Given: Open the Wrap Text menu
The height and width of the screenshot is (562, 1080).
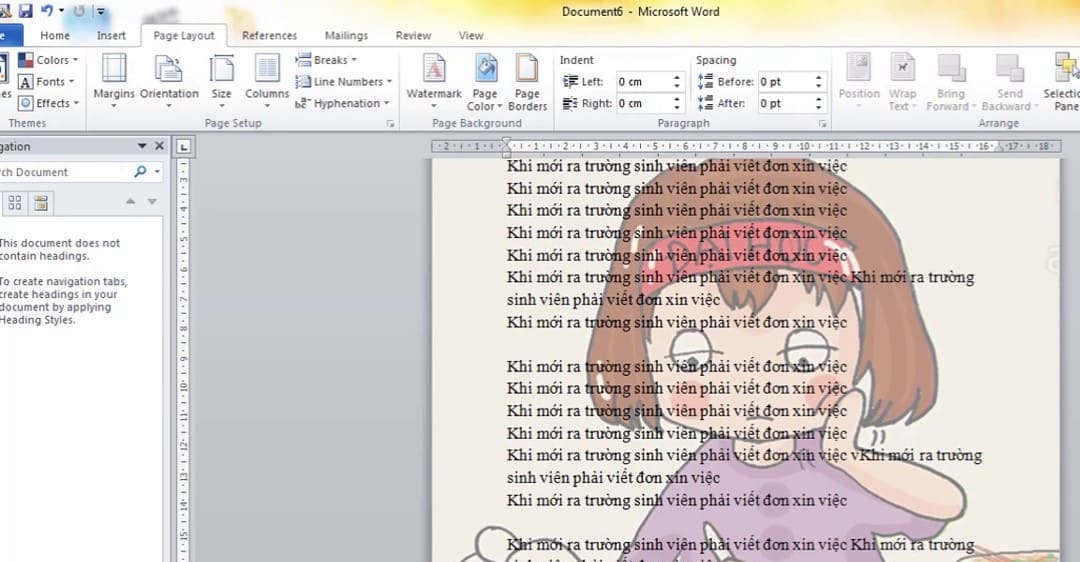Looking at the screenshot, I should coord(902,81).
